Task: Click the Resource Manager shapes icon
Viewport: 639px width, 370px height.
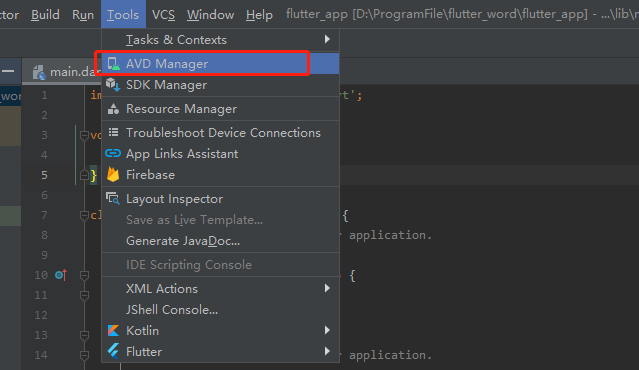Action: pos(113,109)
